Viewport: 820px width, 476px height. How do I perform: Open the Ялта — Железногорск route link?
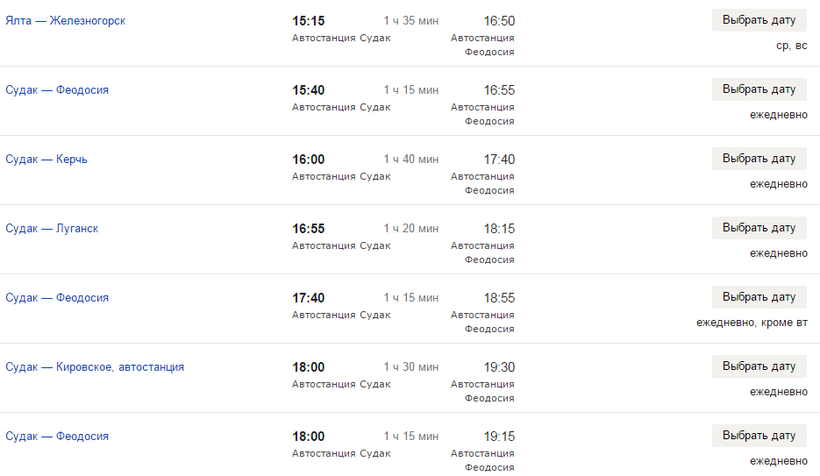coord(65,21)
